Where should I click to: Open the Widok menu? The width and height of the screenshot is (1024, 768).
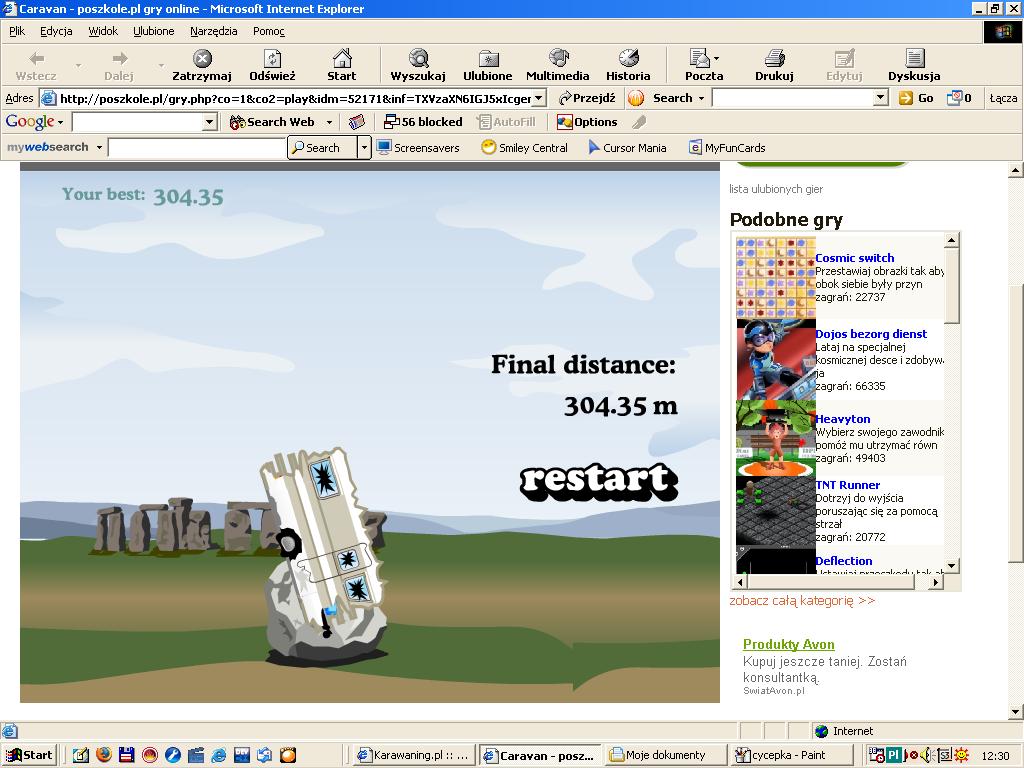click(103, 31)
